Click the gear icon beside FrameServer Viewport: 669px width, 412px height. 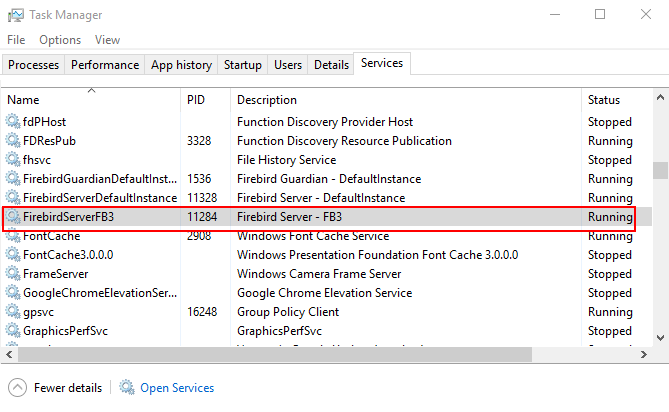click(13, 274)
